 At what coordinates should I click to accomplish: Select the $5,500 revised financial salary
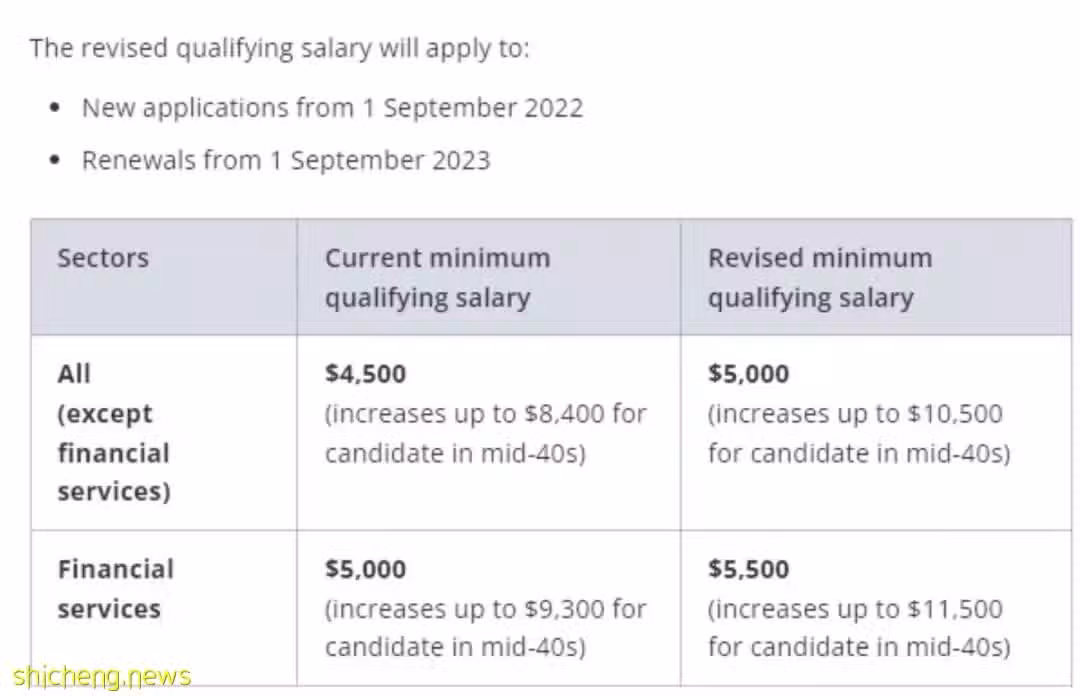coord(748,569)
